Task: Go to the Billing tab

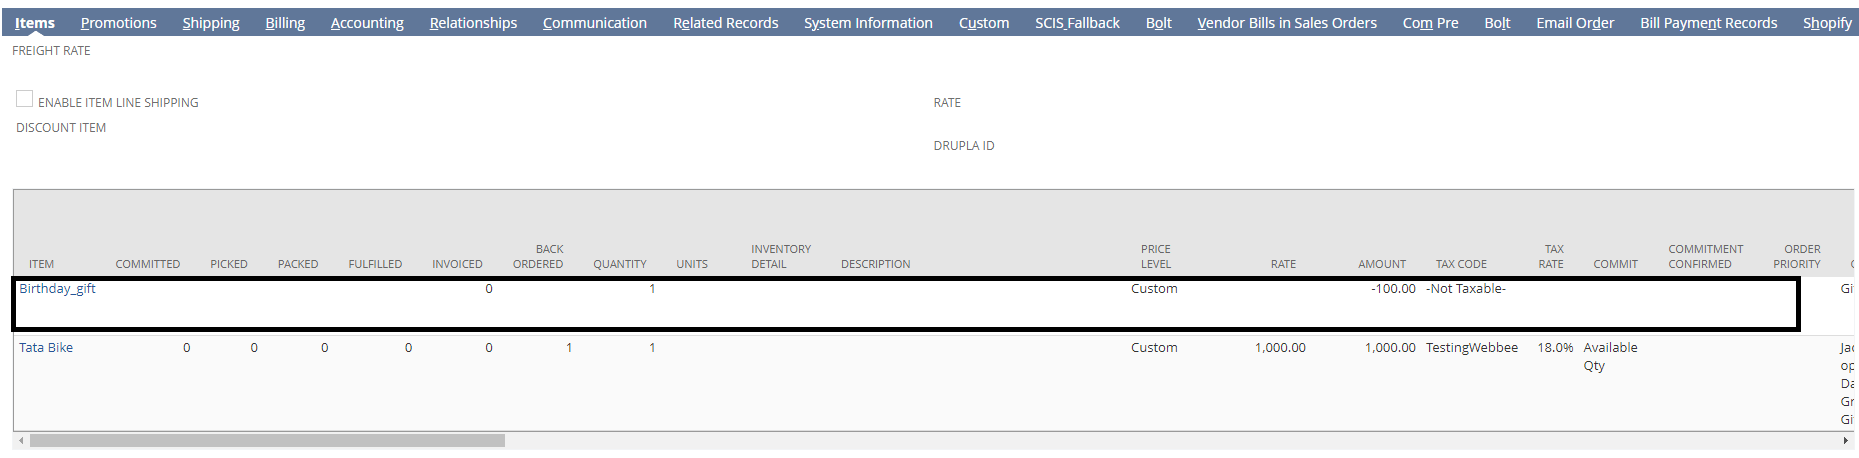Action: click(285, 23)
